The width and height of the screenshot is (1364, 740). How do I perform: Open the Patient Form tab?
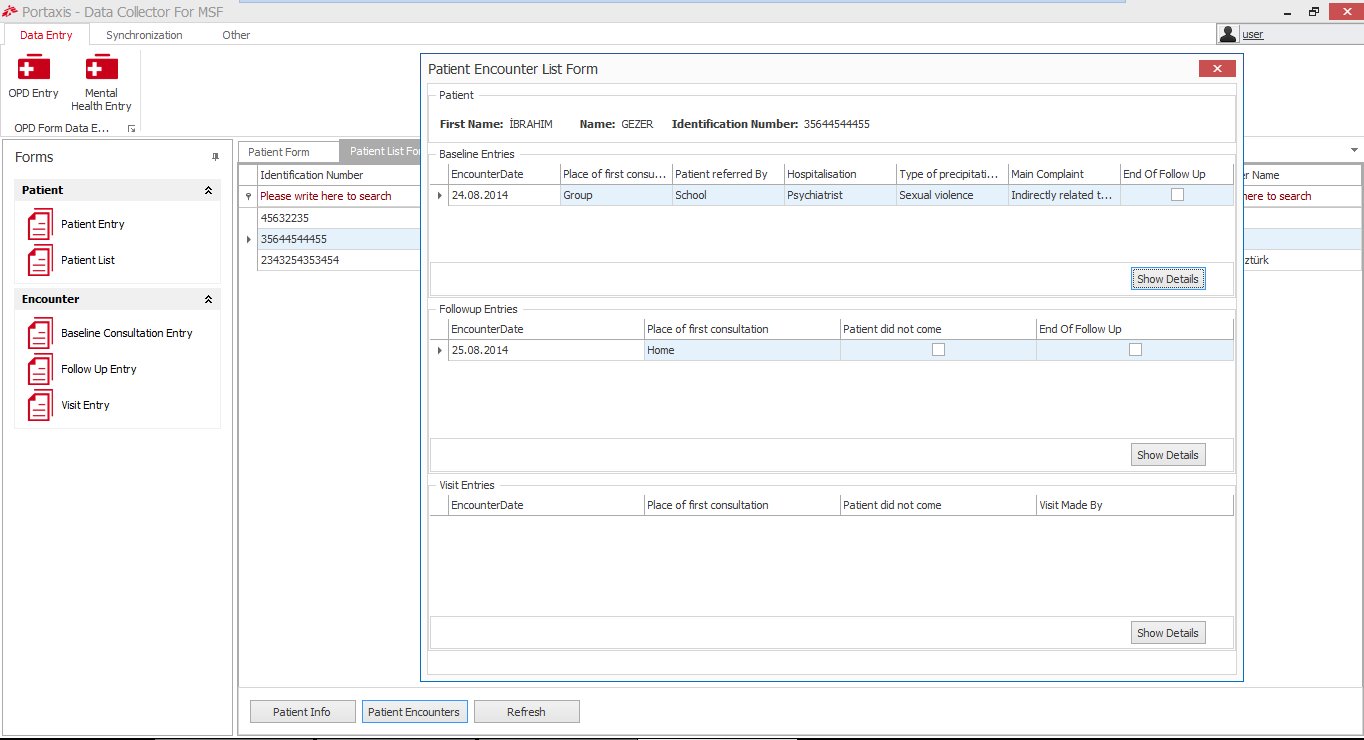pyautogui.click(x=288, y=152)
